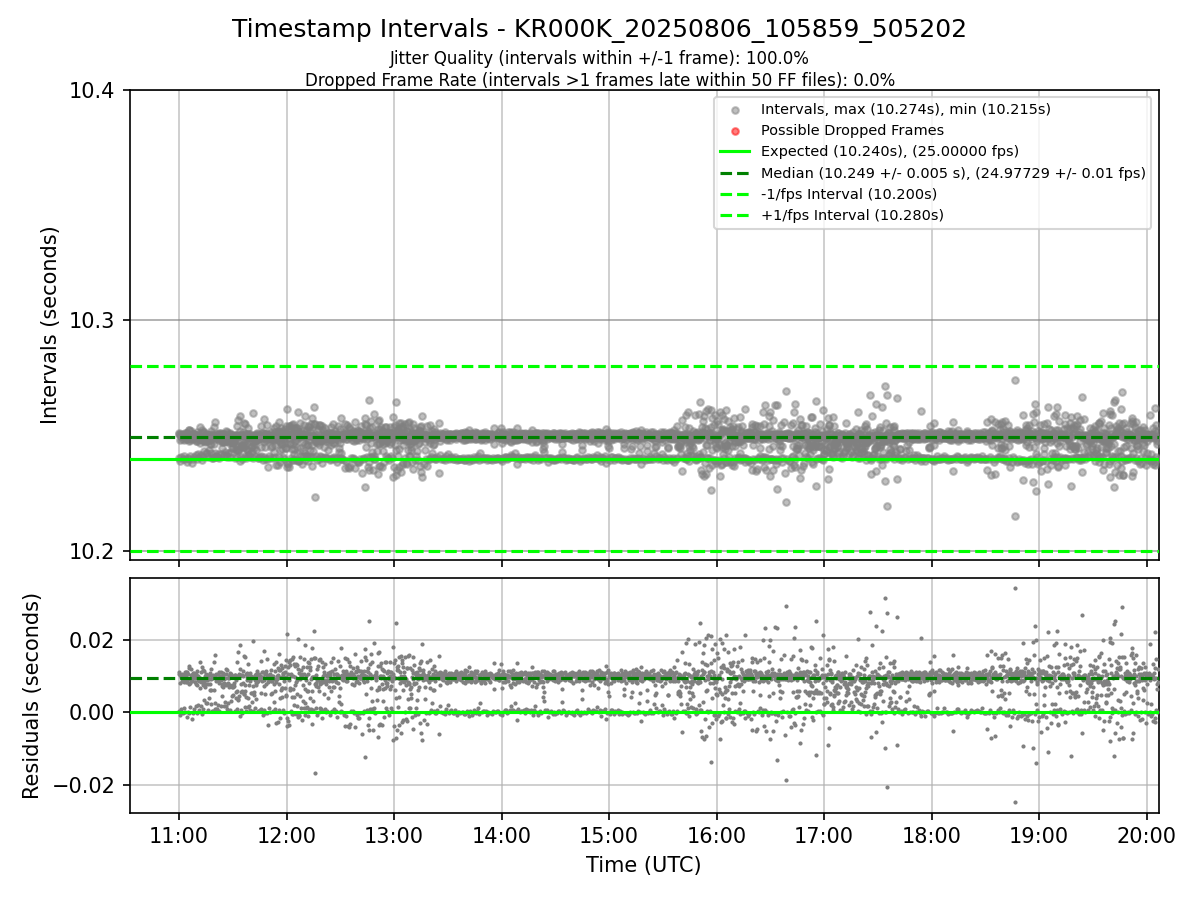Click legend entry 'Expected (10.240s), (25.00000 fps)'
The height and width of the screenshot is (900, 1200).
click(x=889, y=151)
